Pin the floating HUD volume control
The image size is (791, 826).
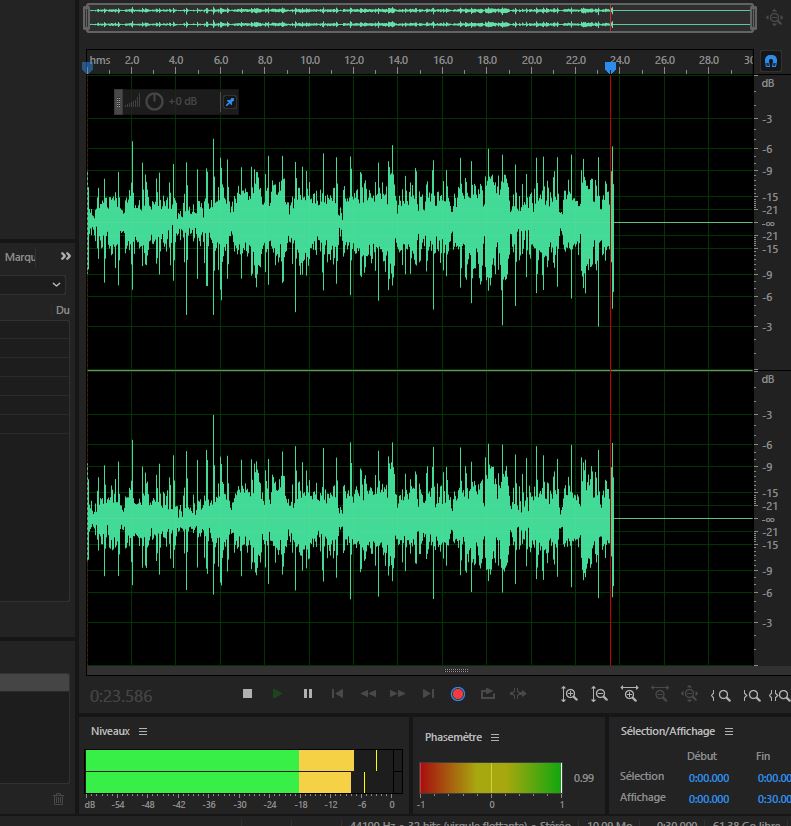click(229, 102)
